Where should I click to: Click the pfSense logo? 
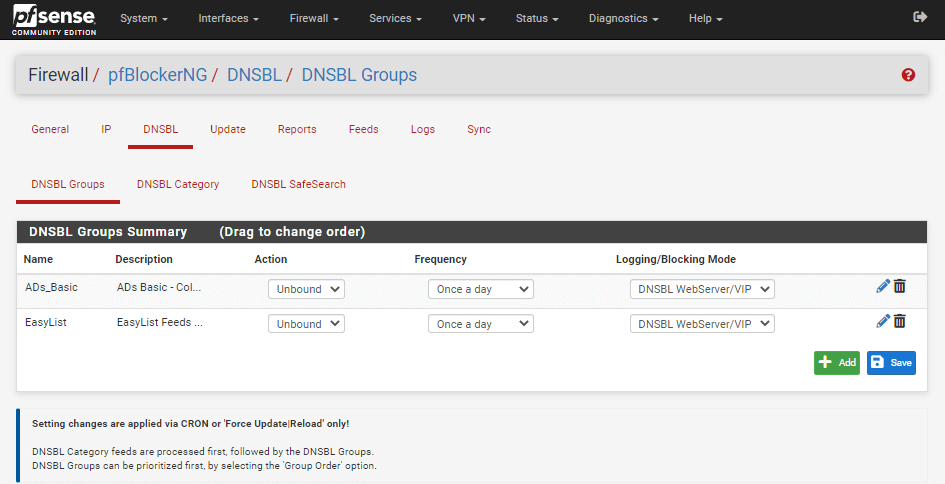click(55, 19)
